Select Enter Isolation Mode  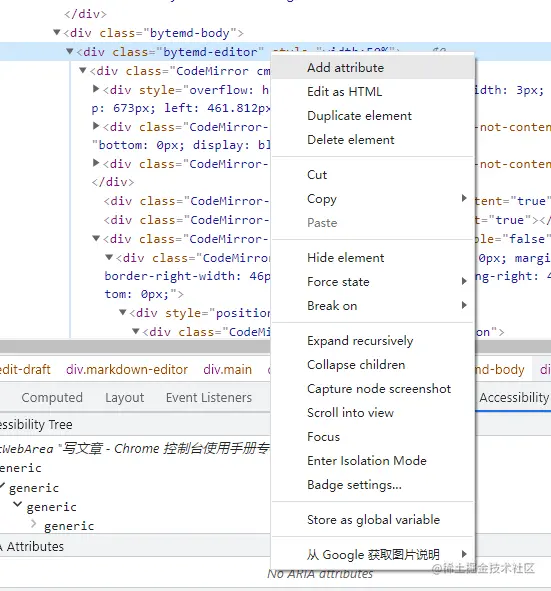[372, 461]
